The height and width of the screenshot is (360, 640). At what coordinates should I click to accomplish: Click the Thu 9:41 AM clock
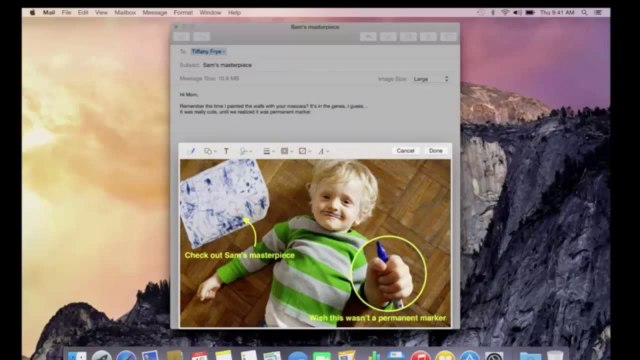tap(557, 13)
